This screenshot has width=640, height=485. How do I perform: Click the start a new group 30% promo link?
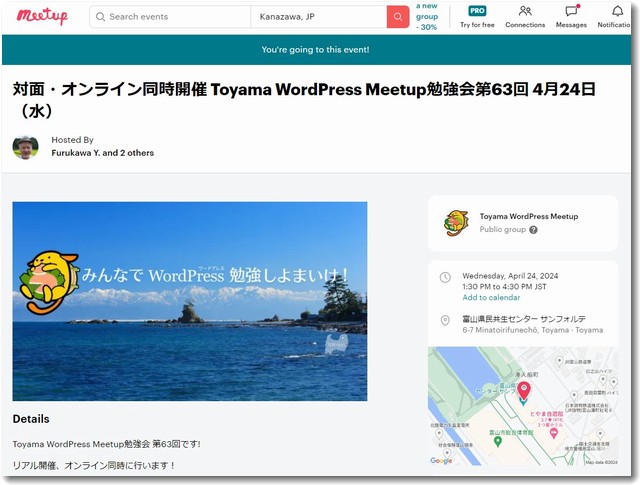pos(427,16)
